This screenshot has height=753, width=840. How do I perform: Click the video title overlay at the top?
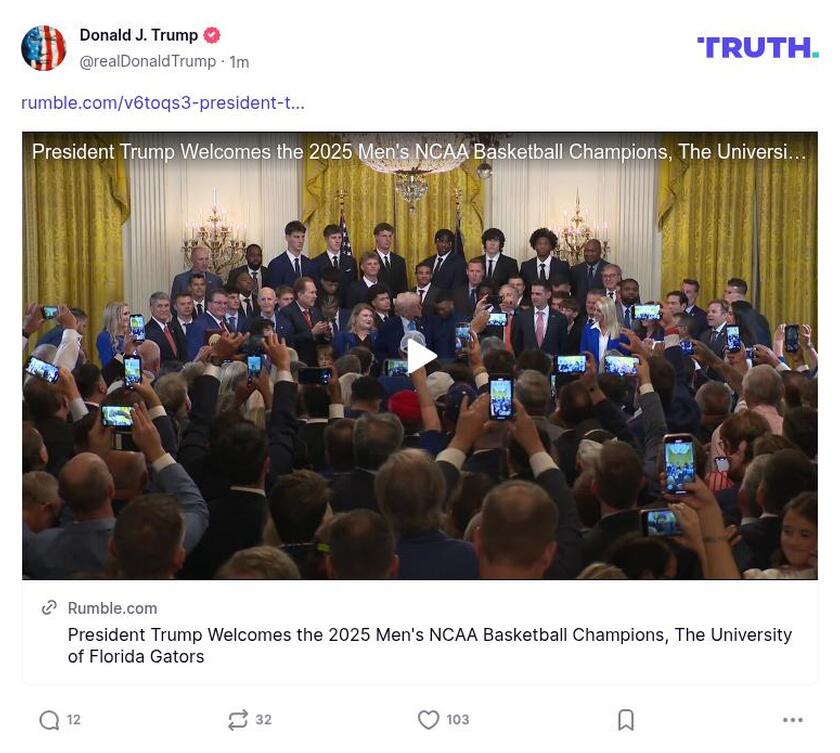point(420,152)
